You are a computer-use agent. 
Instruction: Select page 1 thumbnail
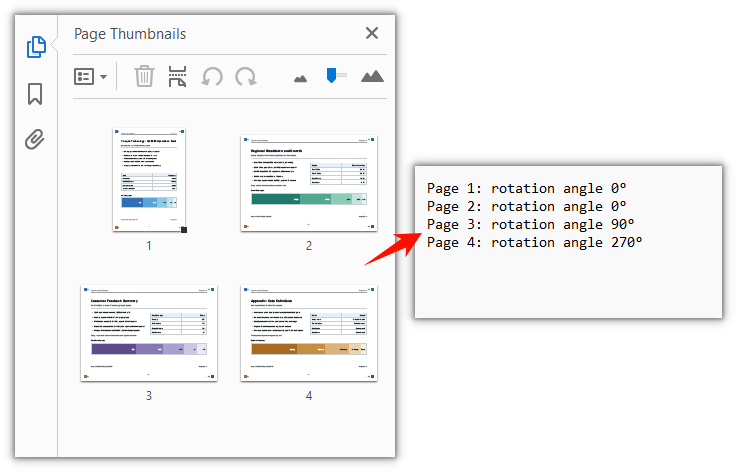point(149,180)
